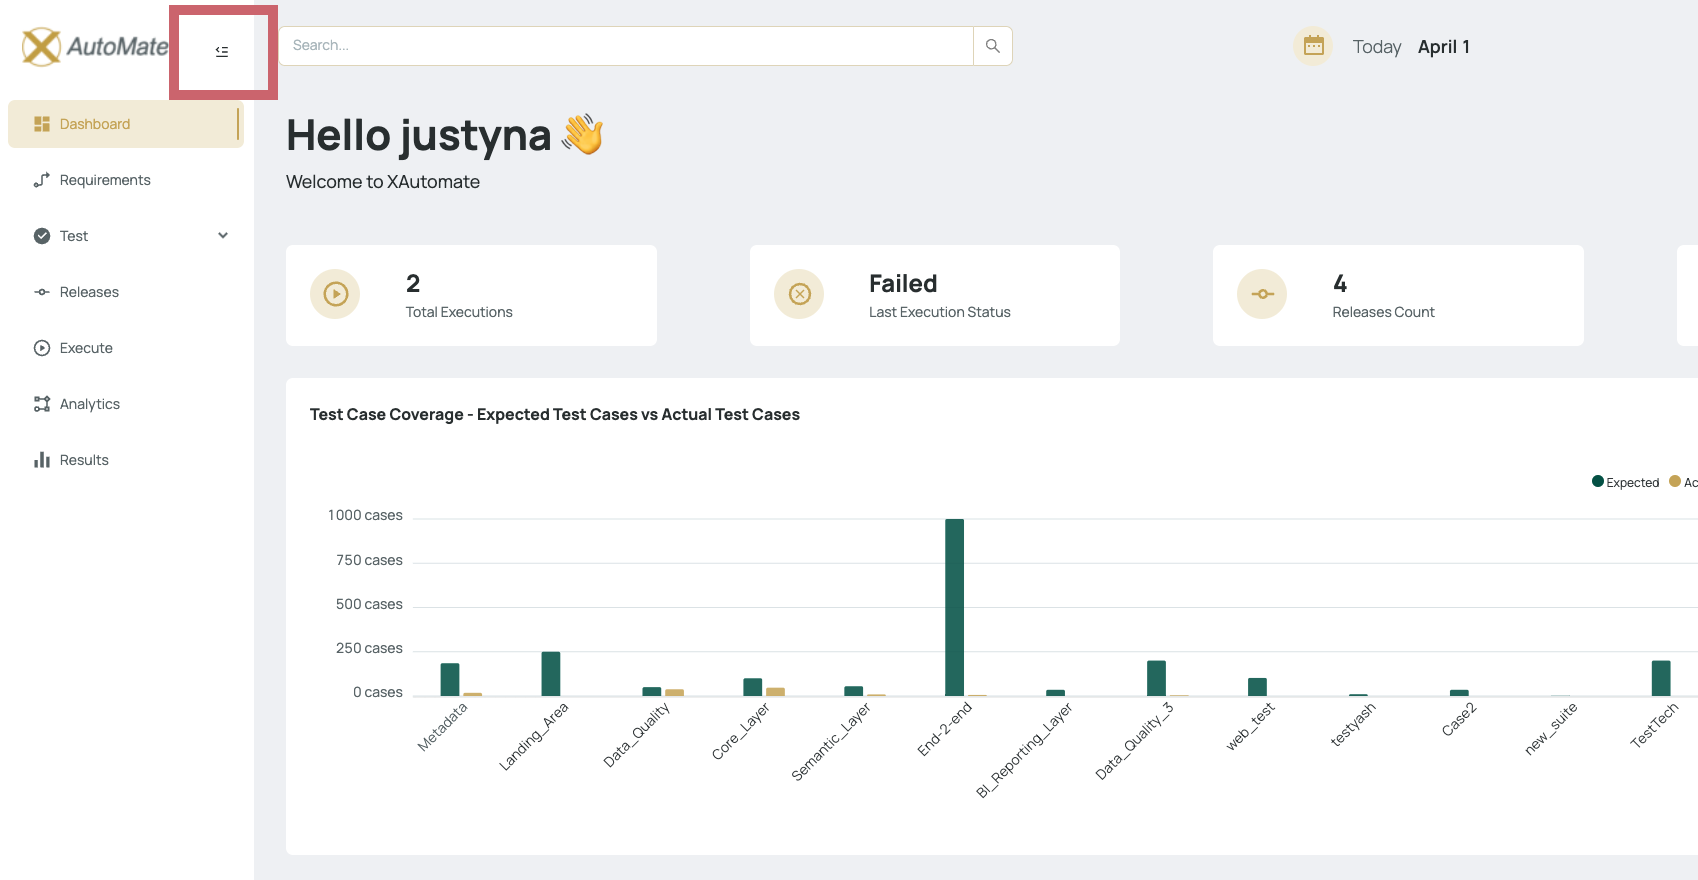1698x880 pixels.
Task: Click the Test checkmark icon
Action: coord(42,236)
